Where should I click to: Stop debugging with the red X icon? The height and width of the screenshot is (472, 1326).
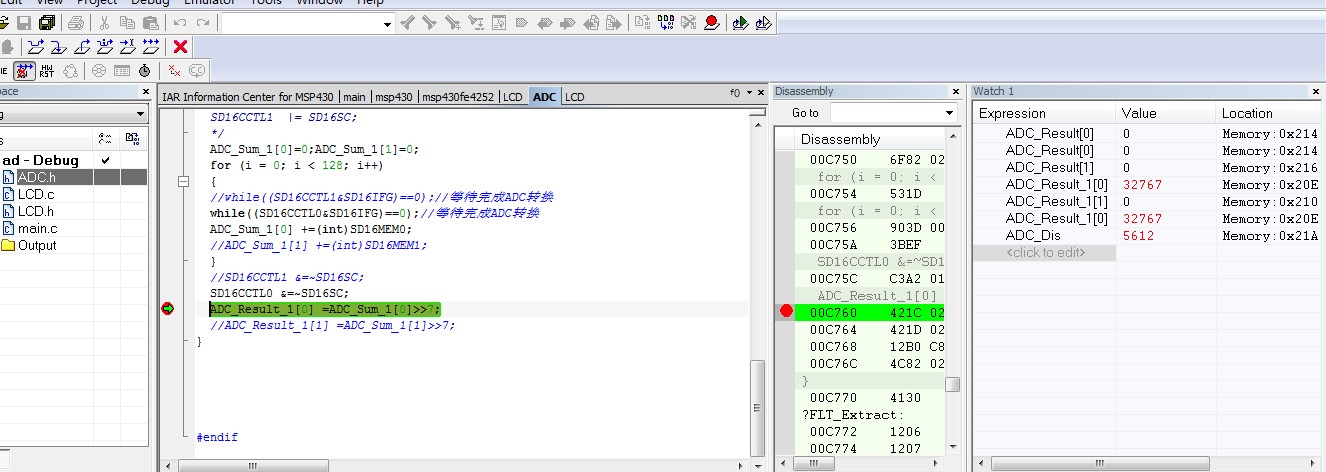[180, 46]
